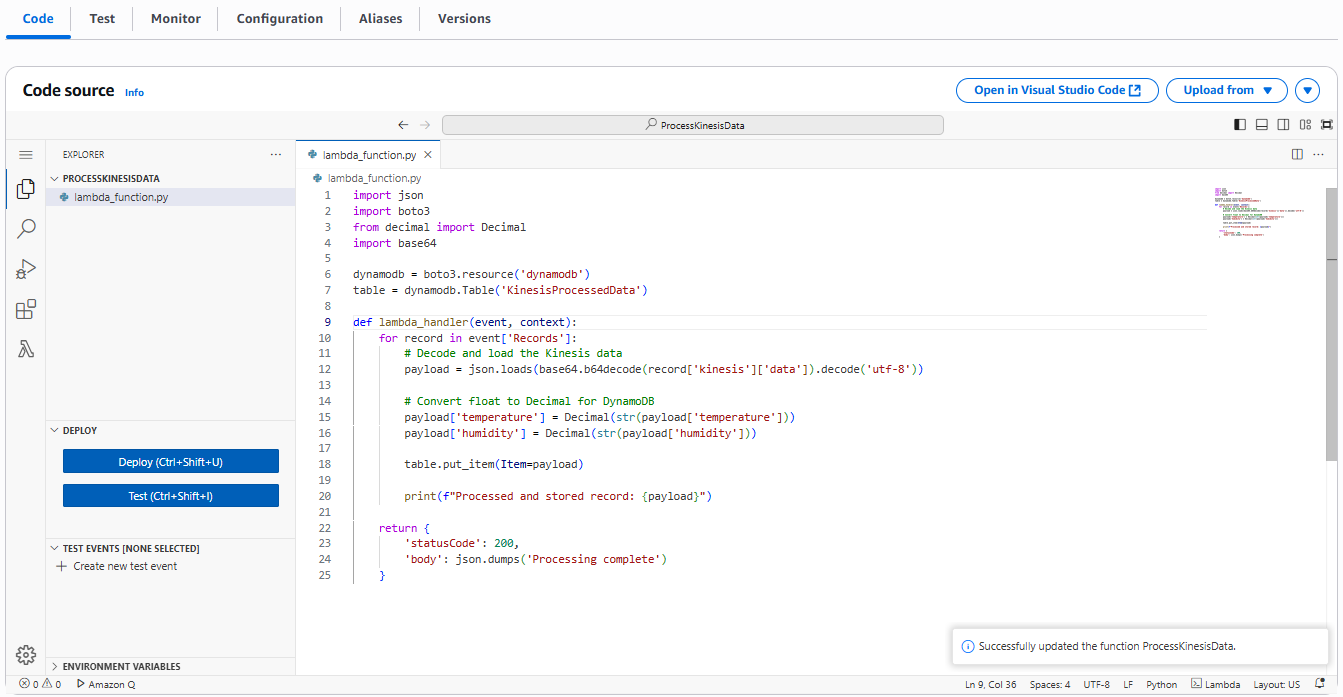Click the Deploy (Ctrl+Shift+U) button
This screenshot has height=697, width=1343.
(170, 462)
